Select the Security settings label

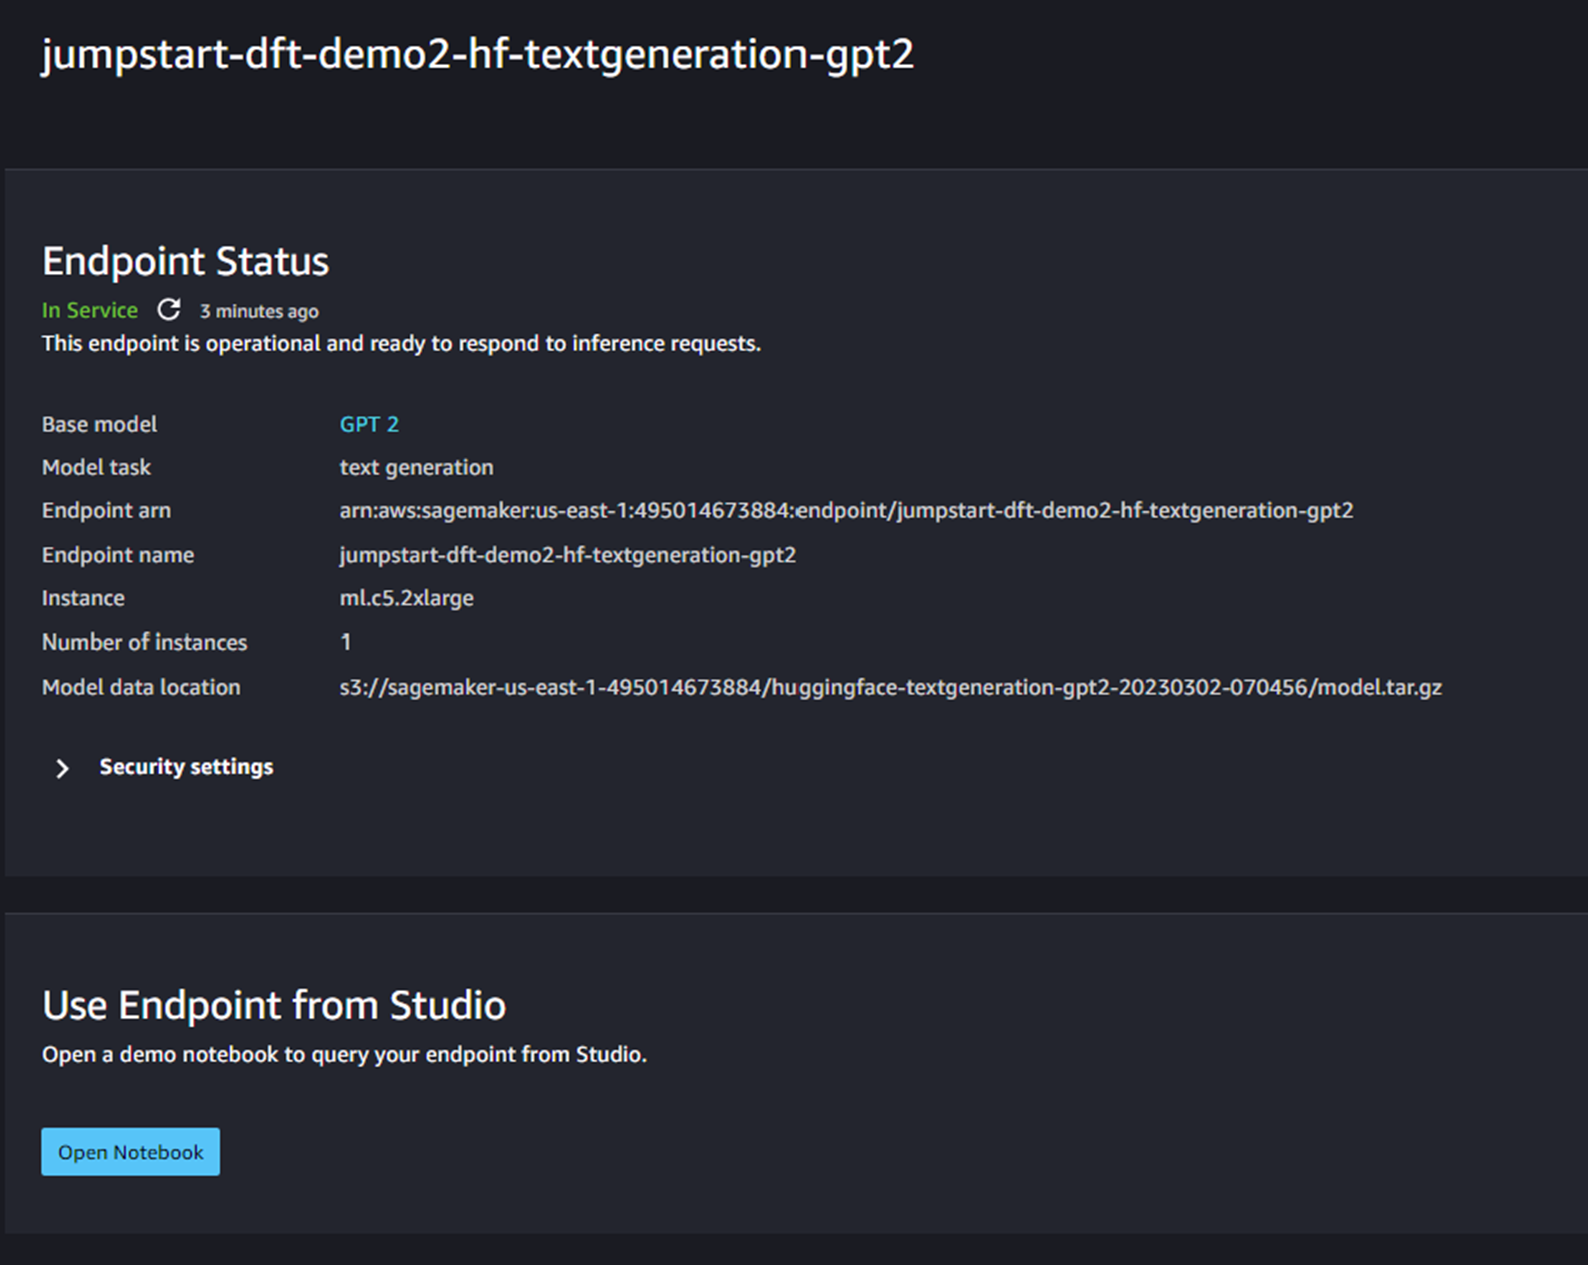[x=186, y=767]
